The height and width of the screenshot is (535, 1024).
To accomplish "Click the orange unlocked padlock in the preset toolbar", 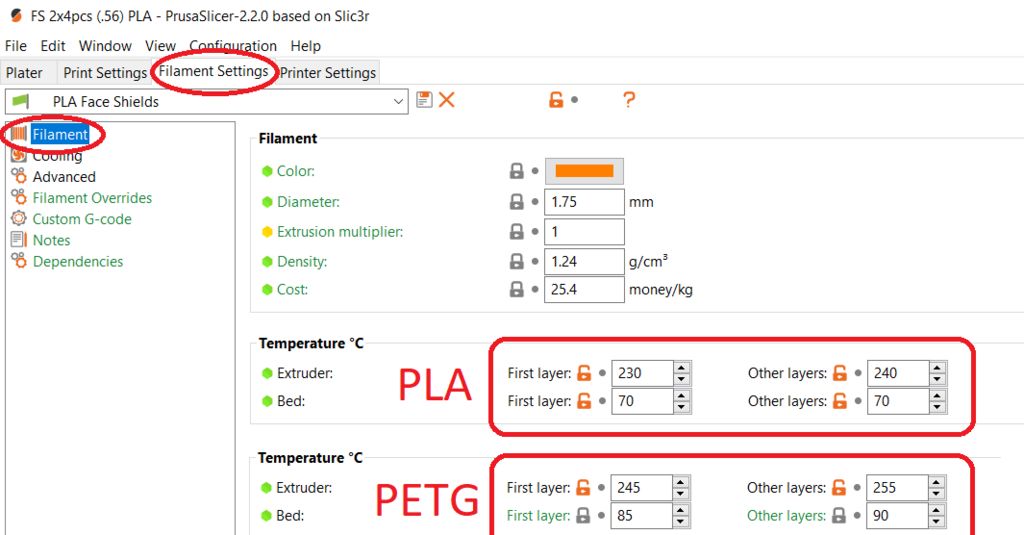I will point(556,99).
